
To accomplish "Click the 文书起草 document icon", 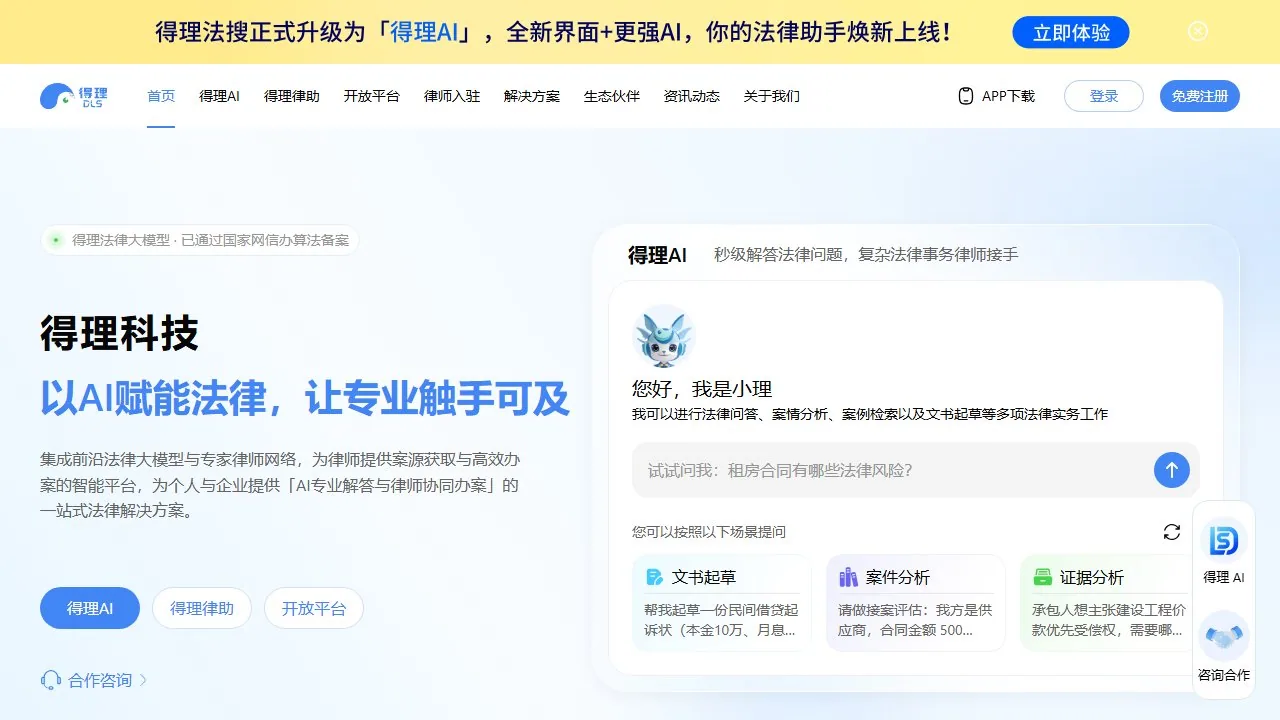I will pos(654,577).
